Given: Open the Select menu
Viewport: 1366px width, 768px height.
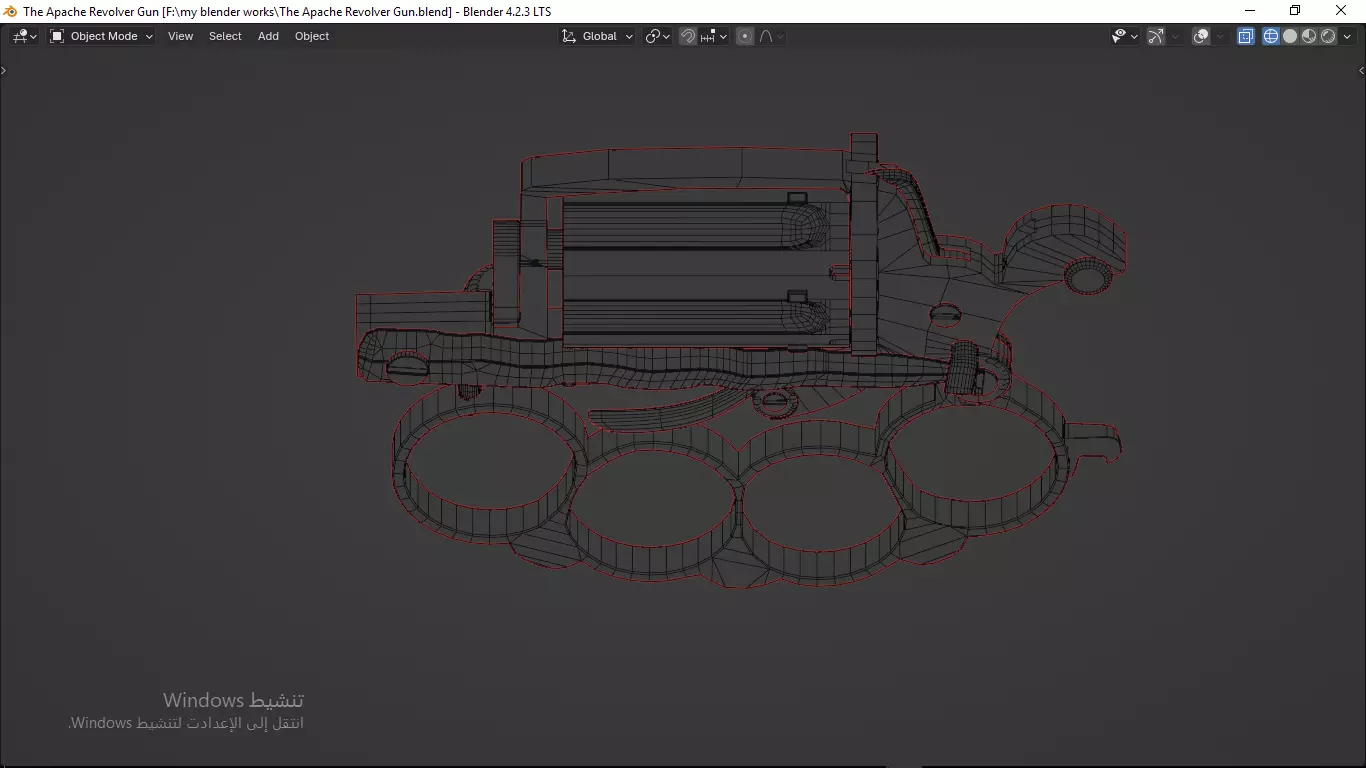Looking at the screenshot, I should coord(225,36).
